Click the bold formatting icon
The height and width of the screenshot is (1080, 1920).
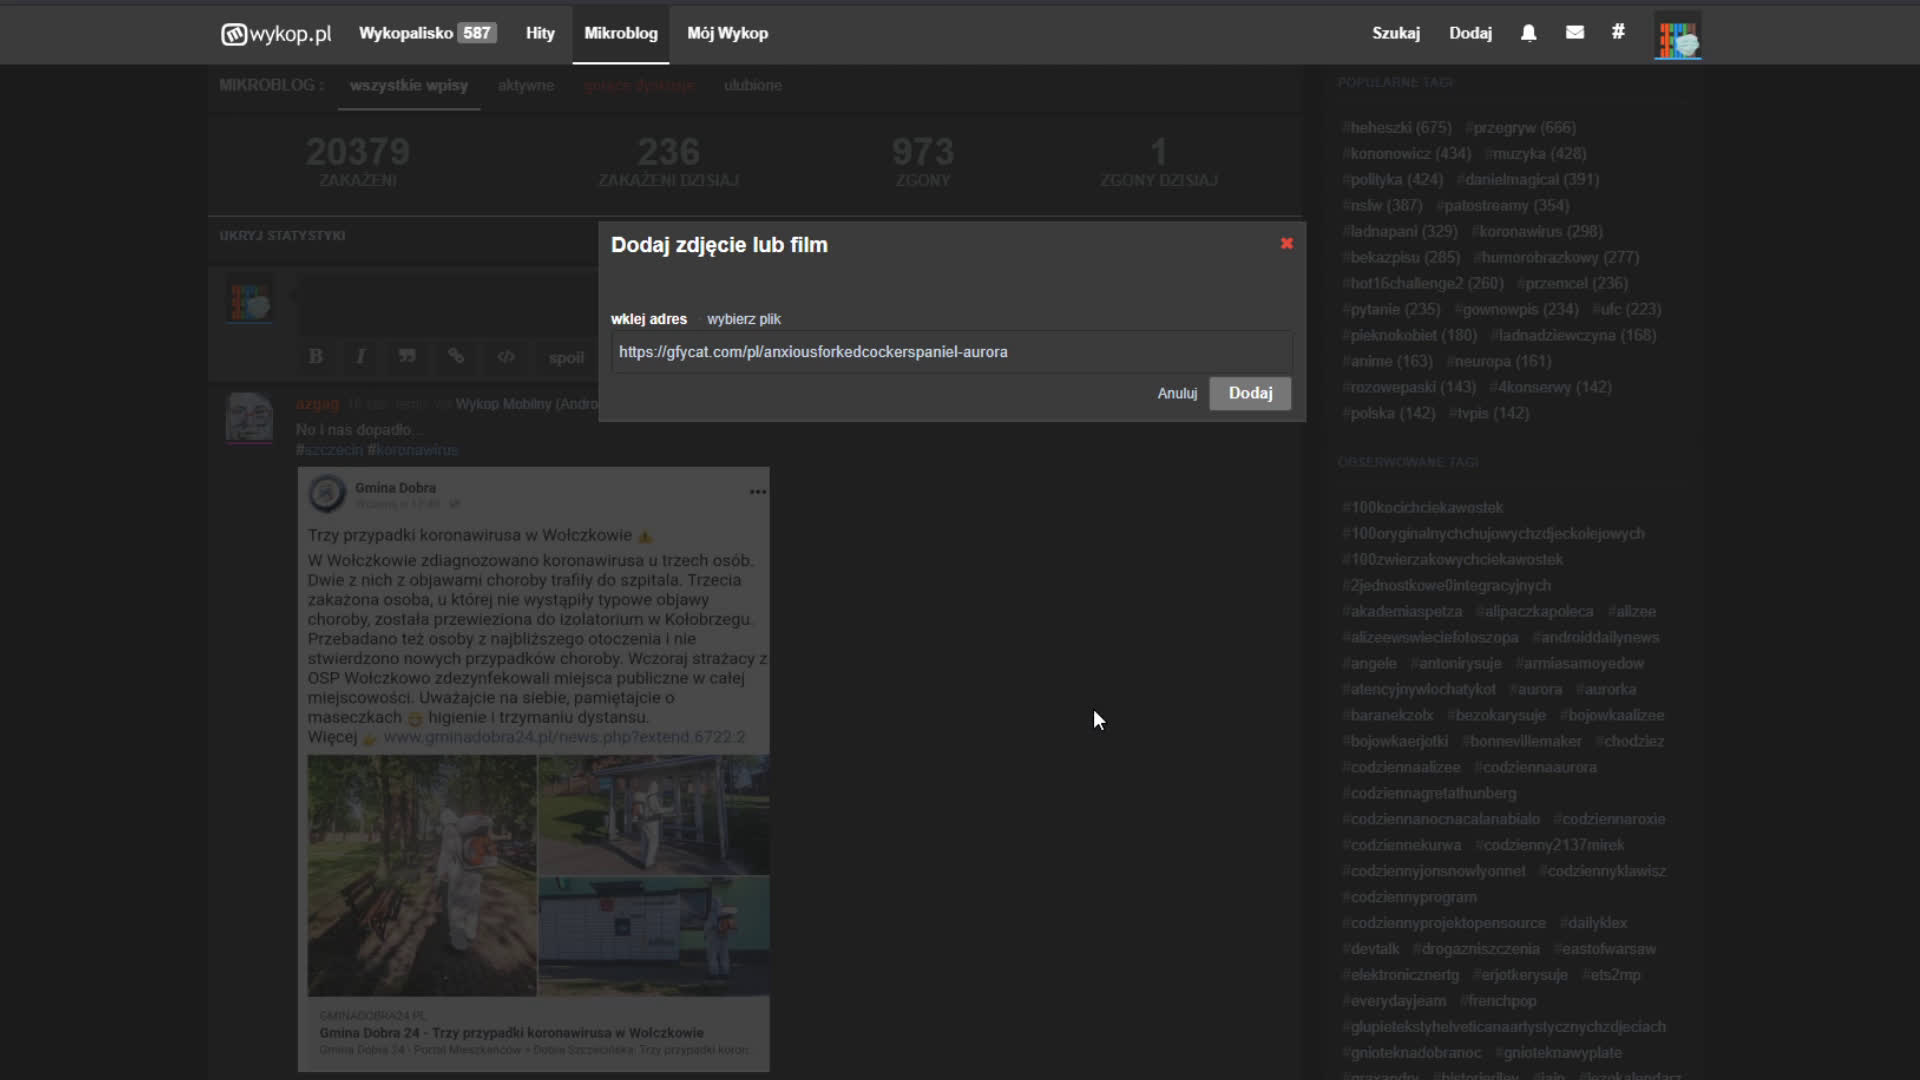[x=316, y=356]
